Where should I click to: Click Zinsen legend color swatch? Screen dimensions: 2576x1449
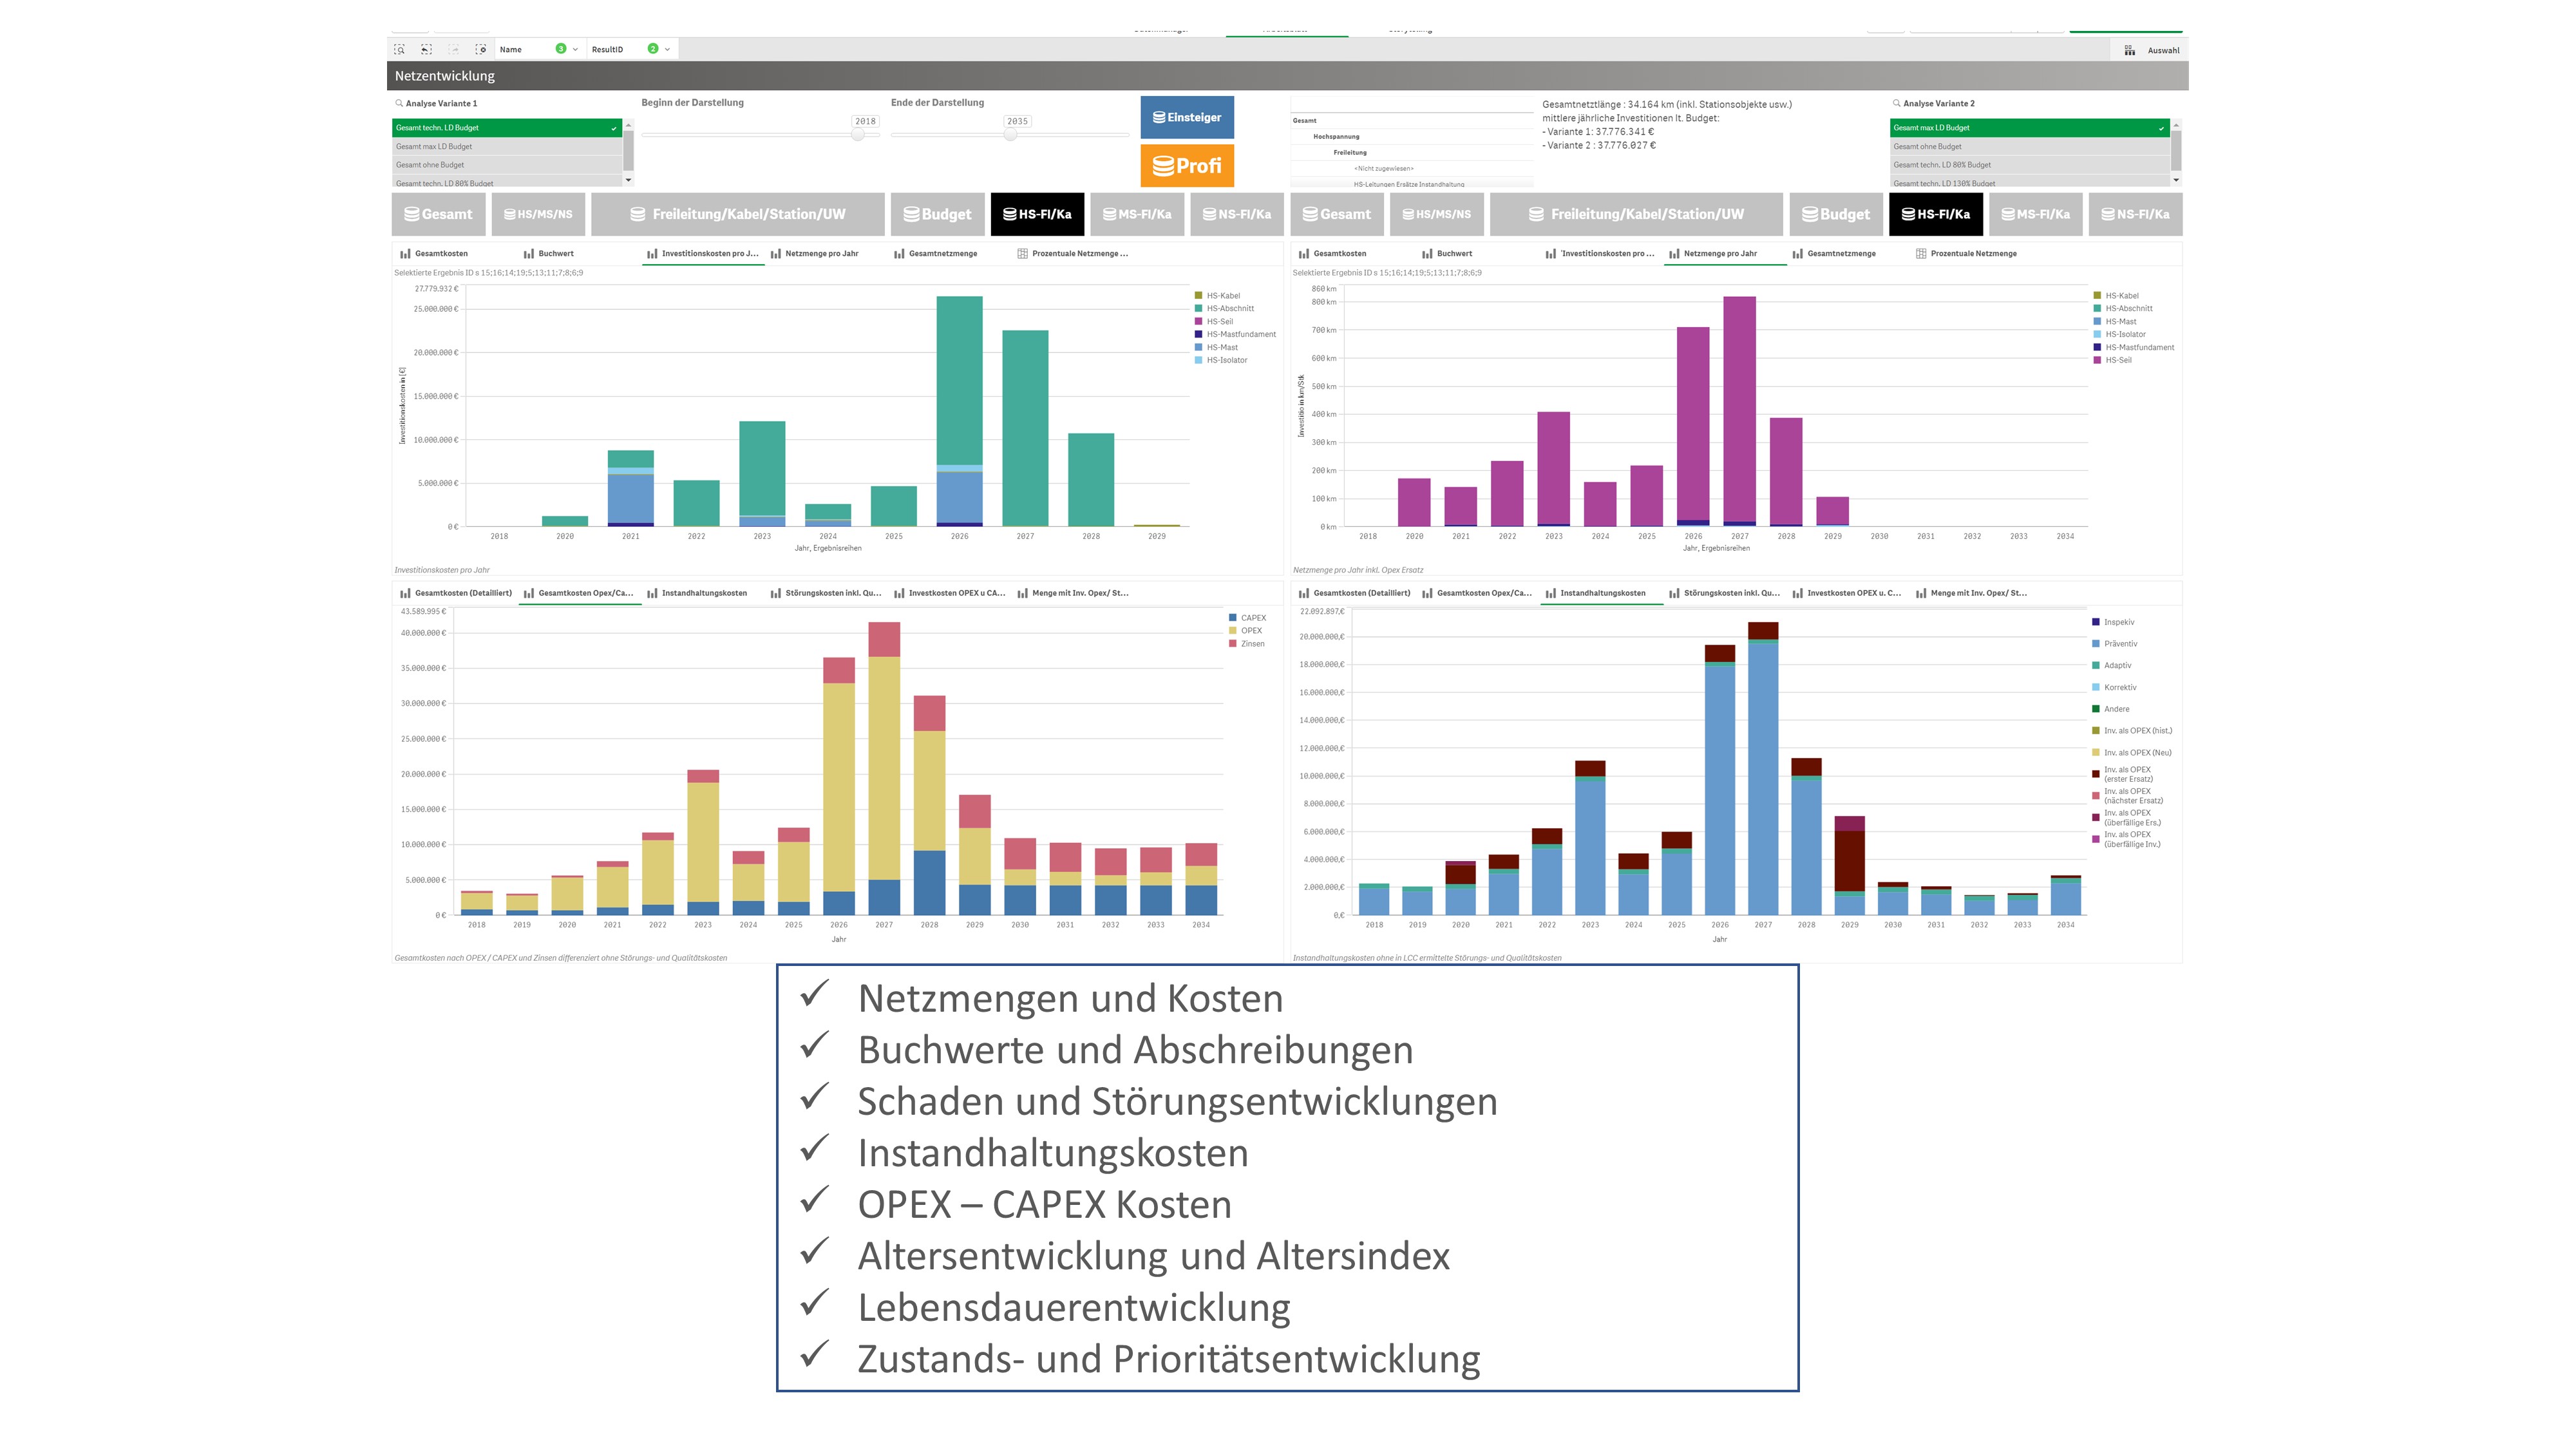1233,644
